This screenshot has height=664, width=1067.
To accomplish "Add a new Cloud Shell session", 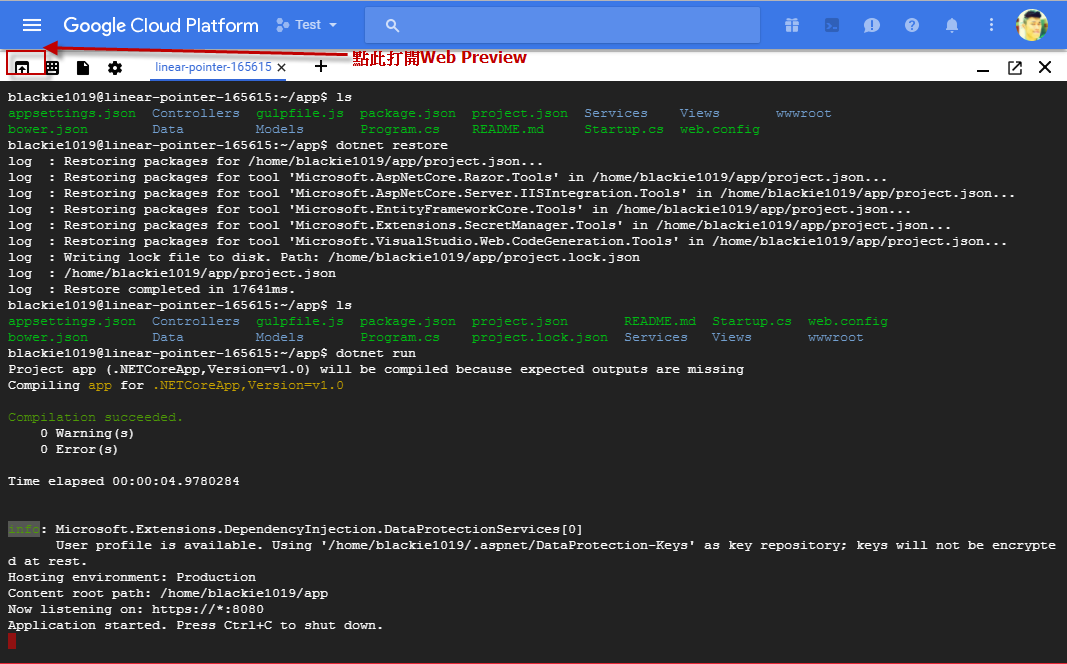I will pyautogui.click(x=321, y=67).
